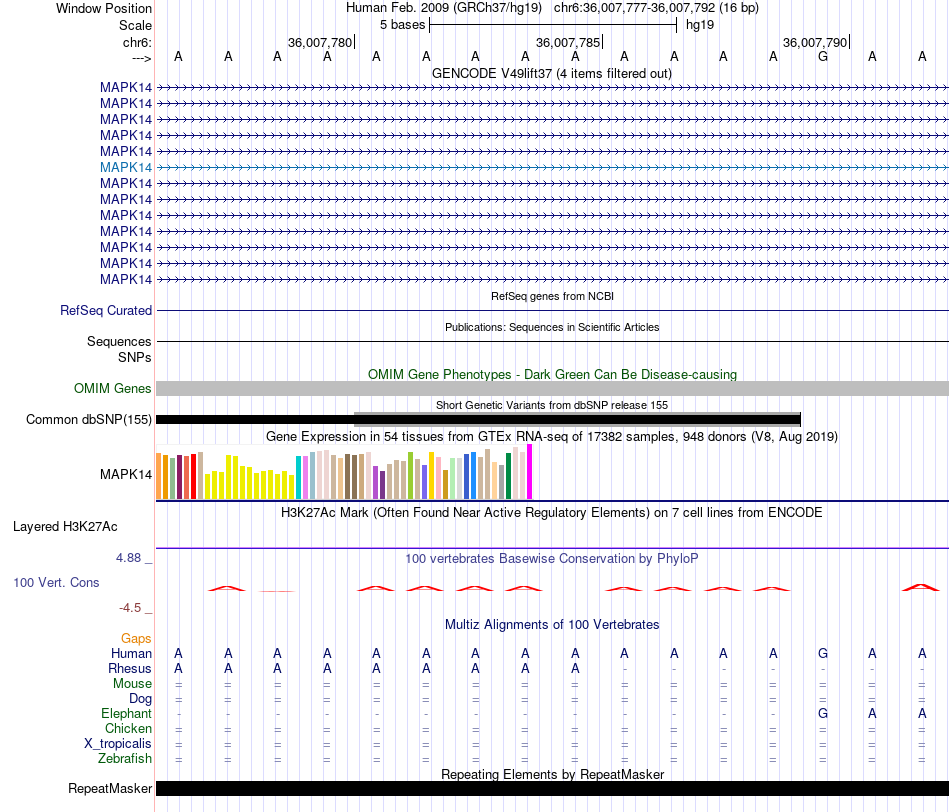Screen dimensions: 950x812
Task: Click the 36,007,790 coordinate marker
Action: coord(815,42)
